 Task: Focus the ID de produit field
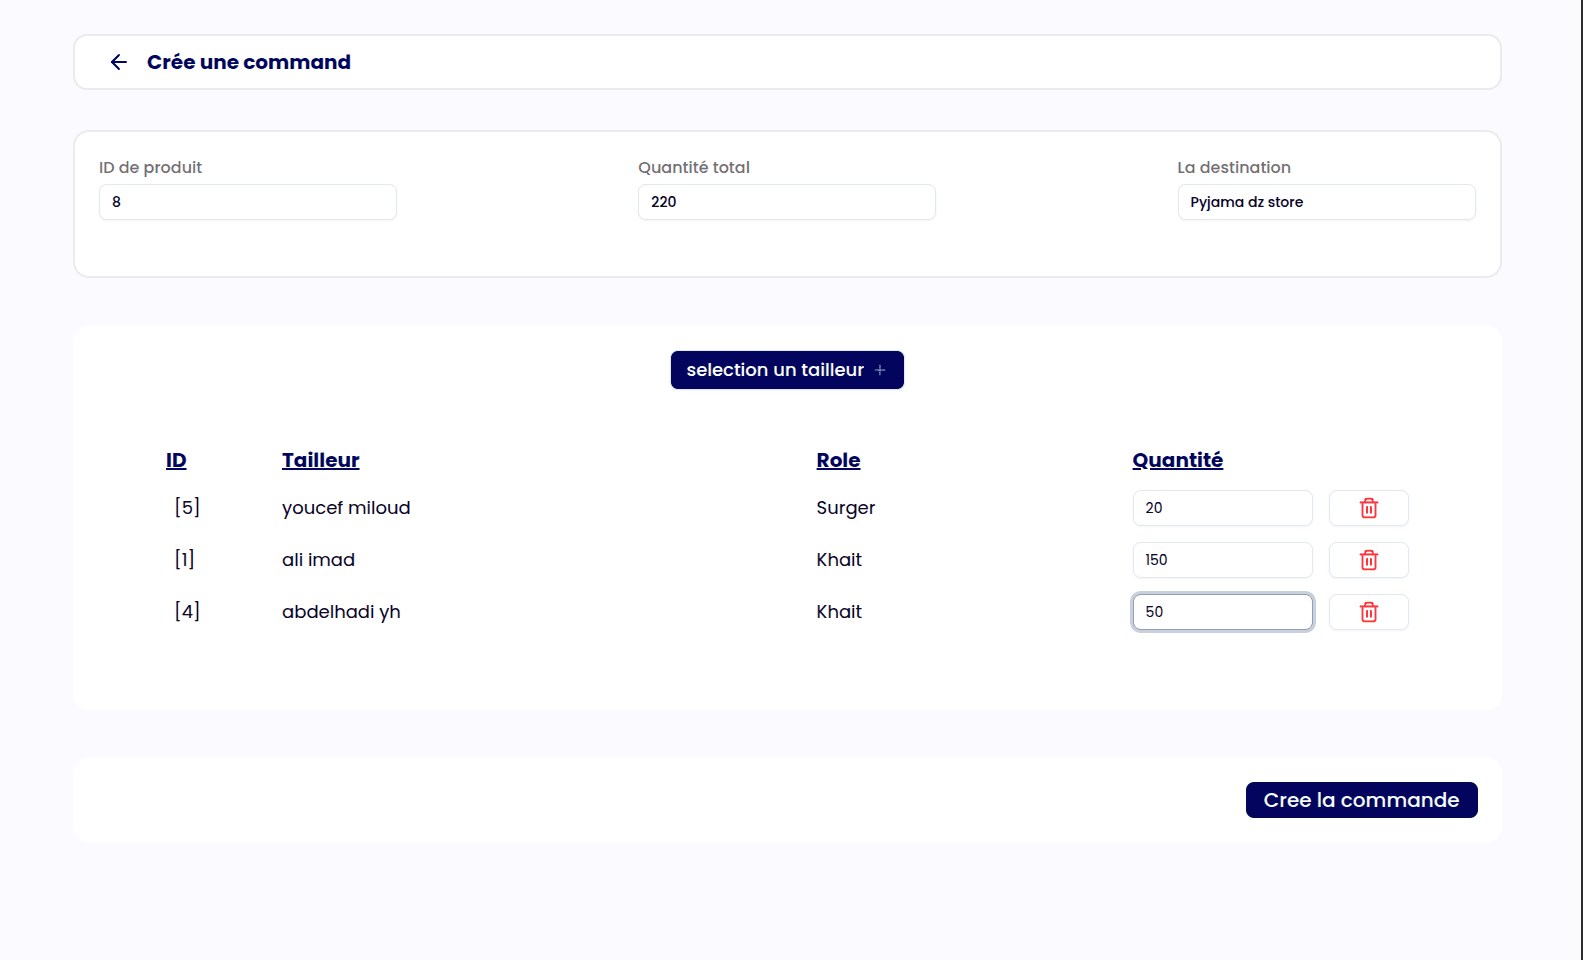click(248, 202)
